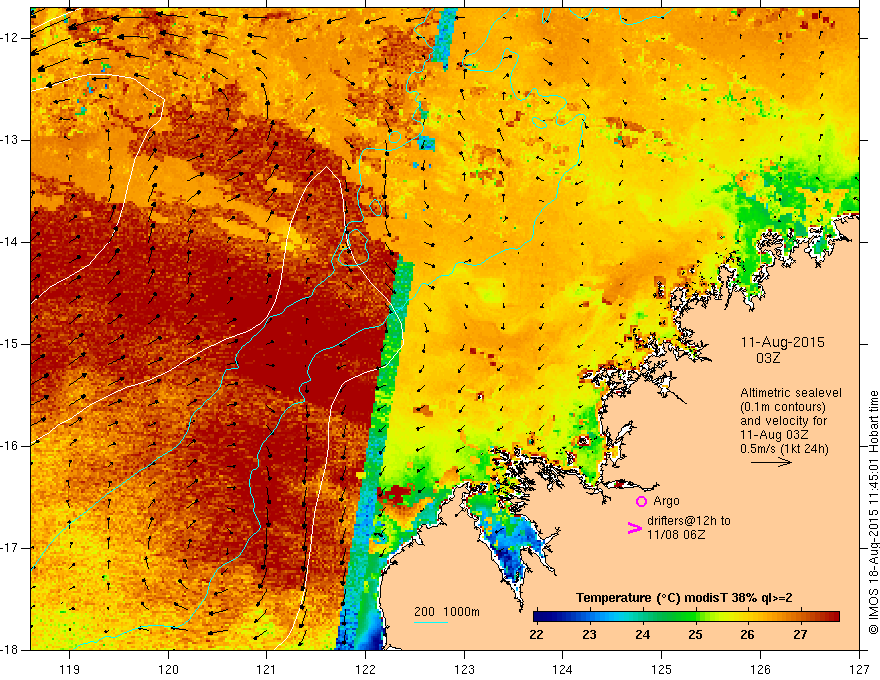Click the '0.5m/s (1kt 24h)' scale text

(784, 449)
